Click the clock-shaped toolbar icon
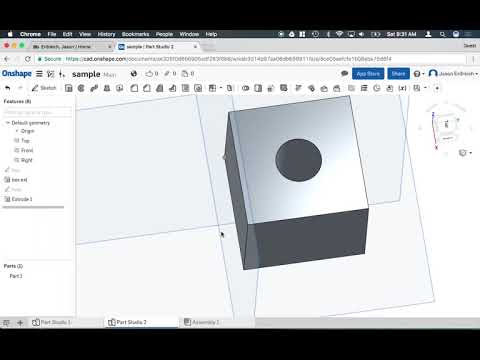The height and width of the screenshot is (360, 480). [x=377, y=88]
